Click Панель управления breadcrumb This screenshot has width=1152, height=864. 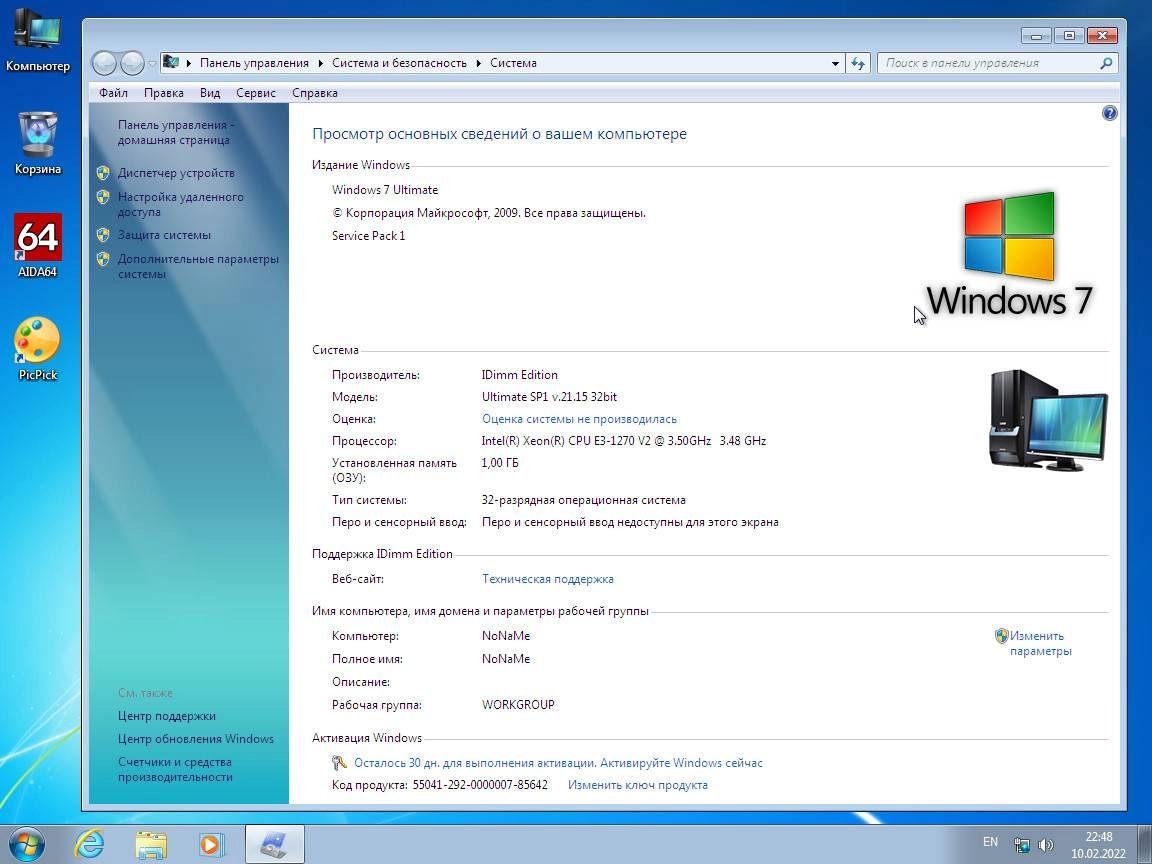pos(254,63)
